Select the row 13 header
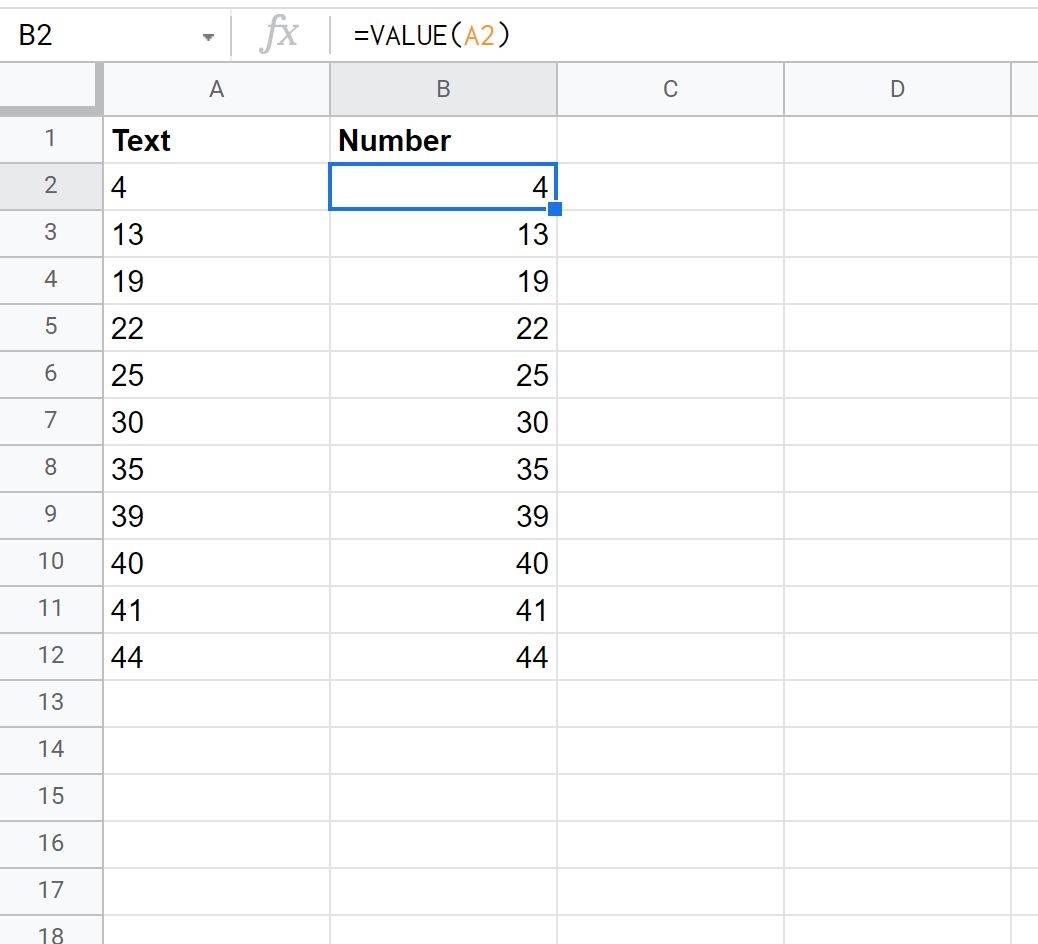This screenshot has height=944, width=1038. click(51, 703)
